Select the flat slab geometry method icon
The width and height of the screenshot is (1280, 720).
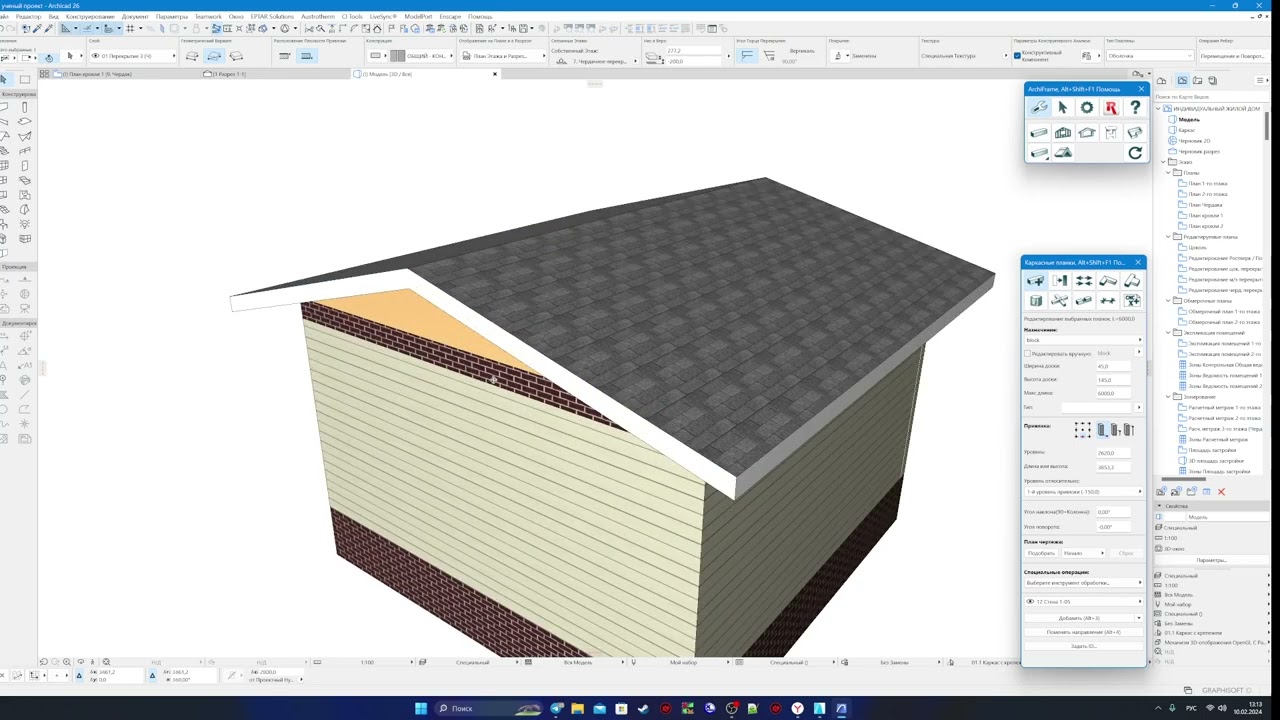tap(192, 56)
